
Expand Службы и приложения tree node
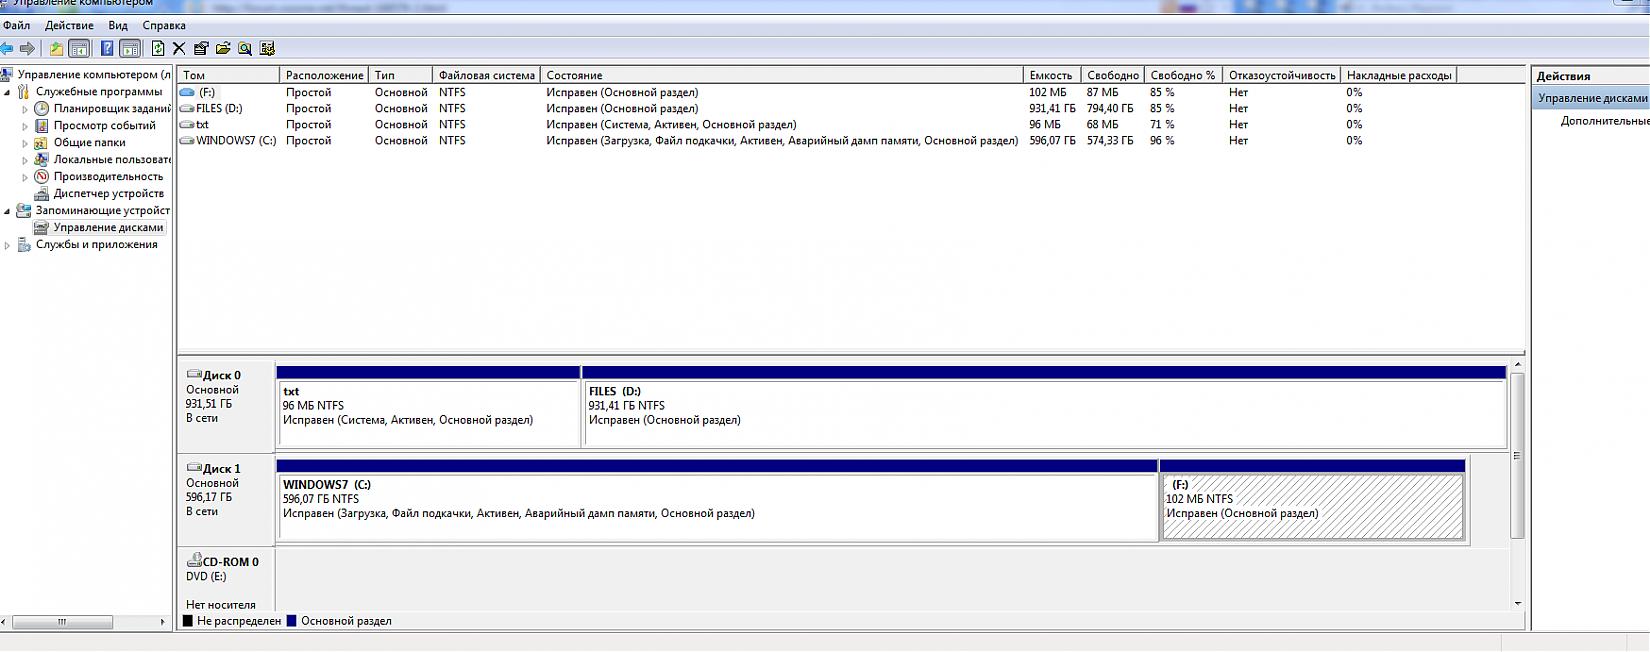click(7, 245)
